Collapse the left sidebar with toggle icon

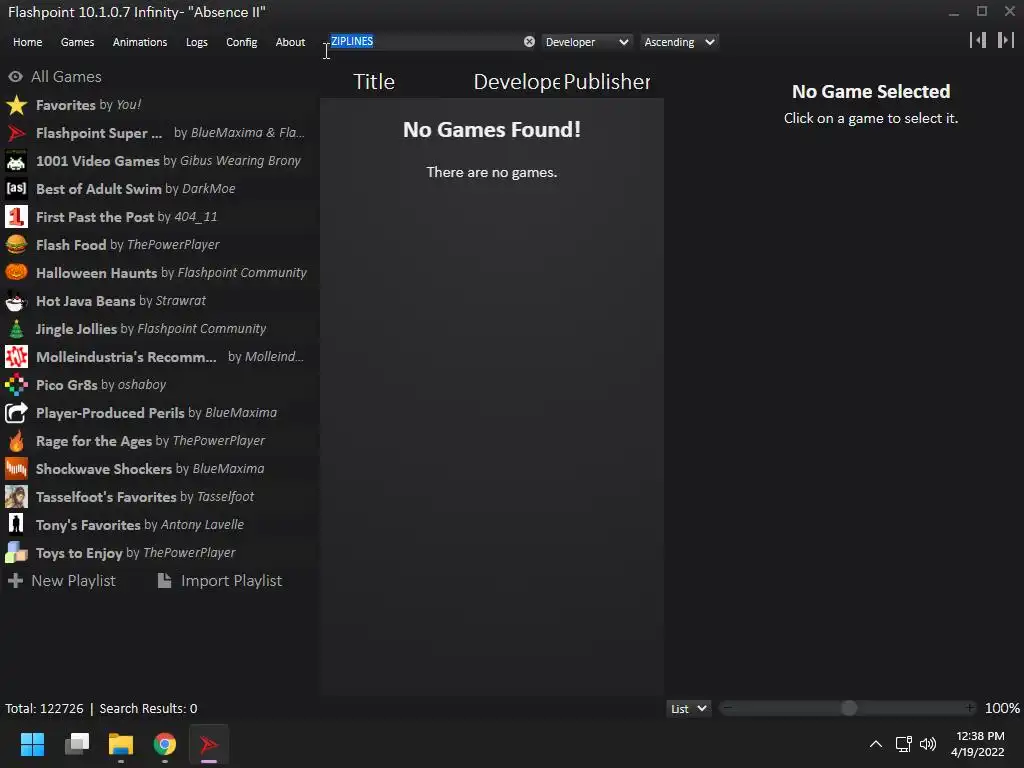coord(978,40)
